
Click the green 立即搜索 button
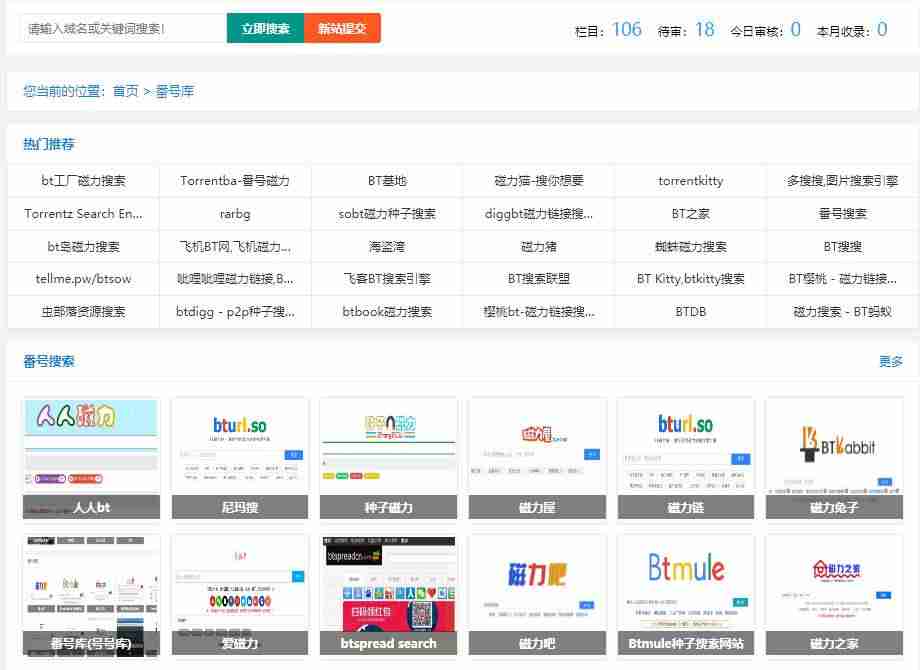tap(265, 28)
